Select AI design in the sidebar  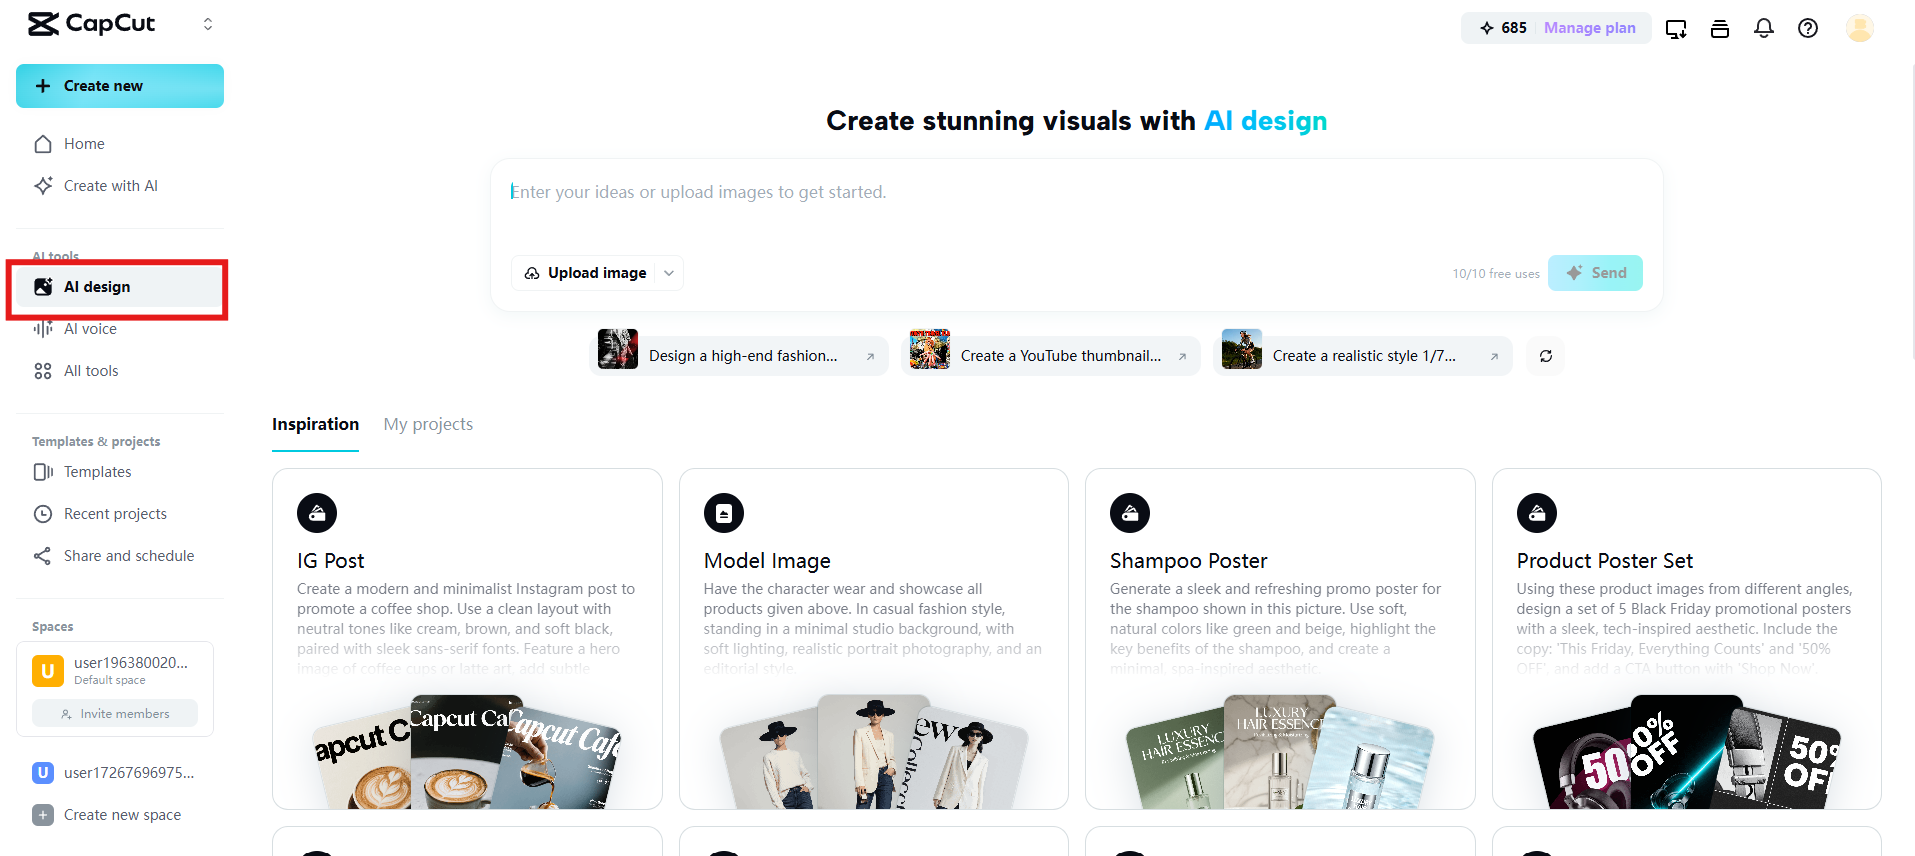click(x=120, y=287)
